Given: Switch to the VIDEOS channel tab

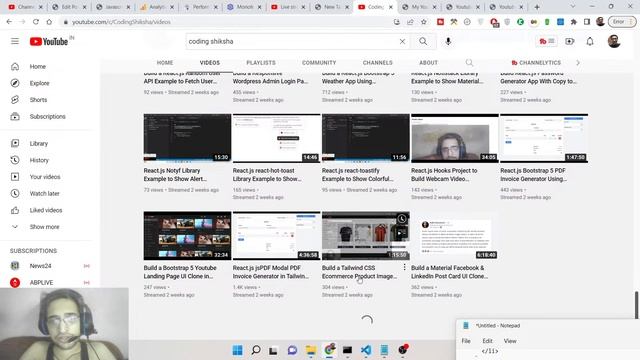Looking at the screenshot, I should tap(210, 63).
